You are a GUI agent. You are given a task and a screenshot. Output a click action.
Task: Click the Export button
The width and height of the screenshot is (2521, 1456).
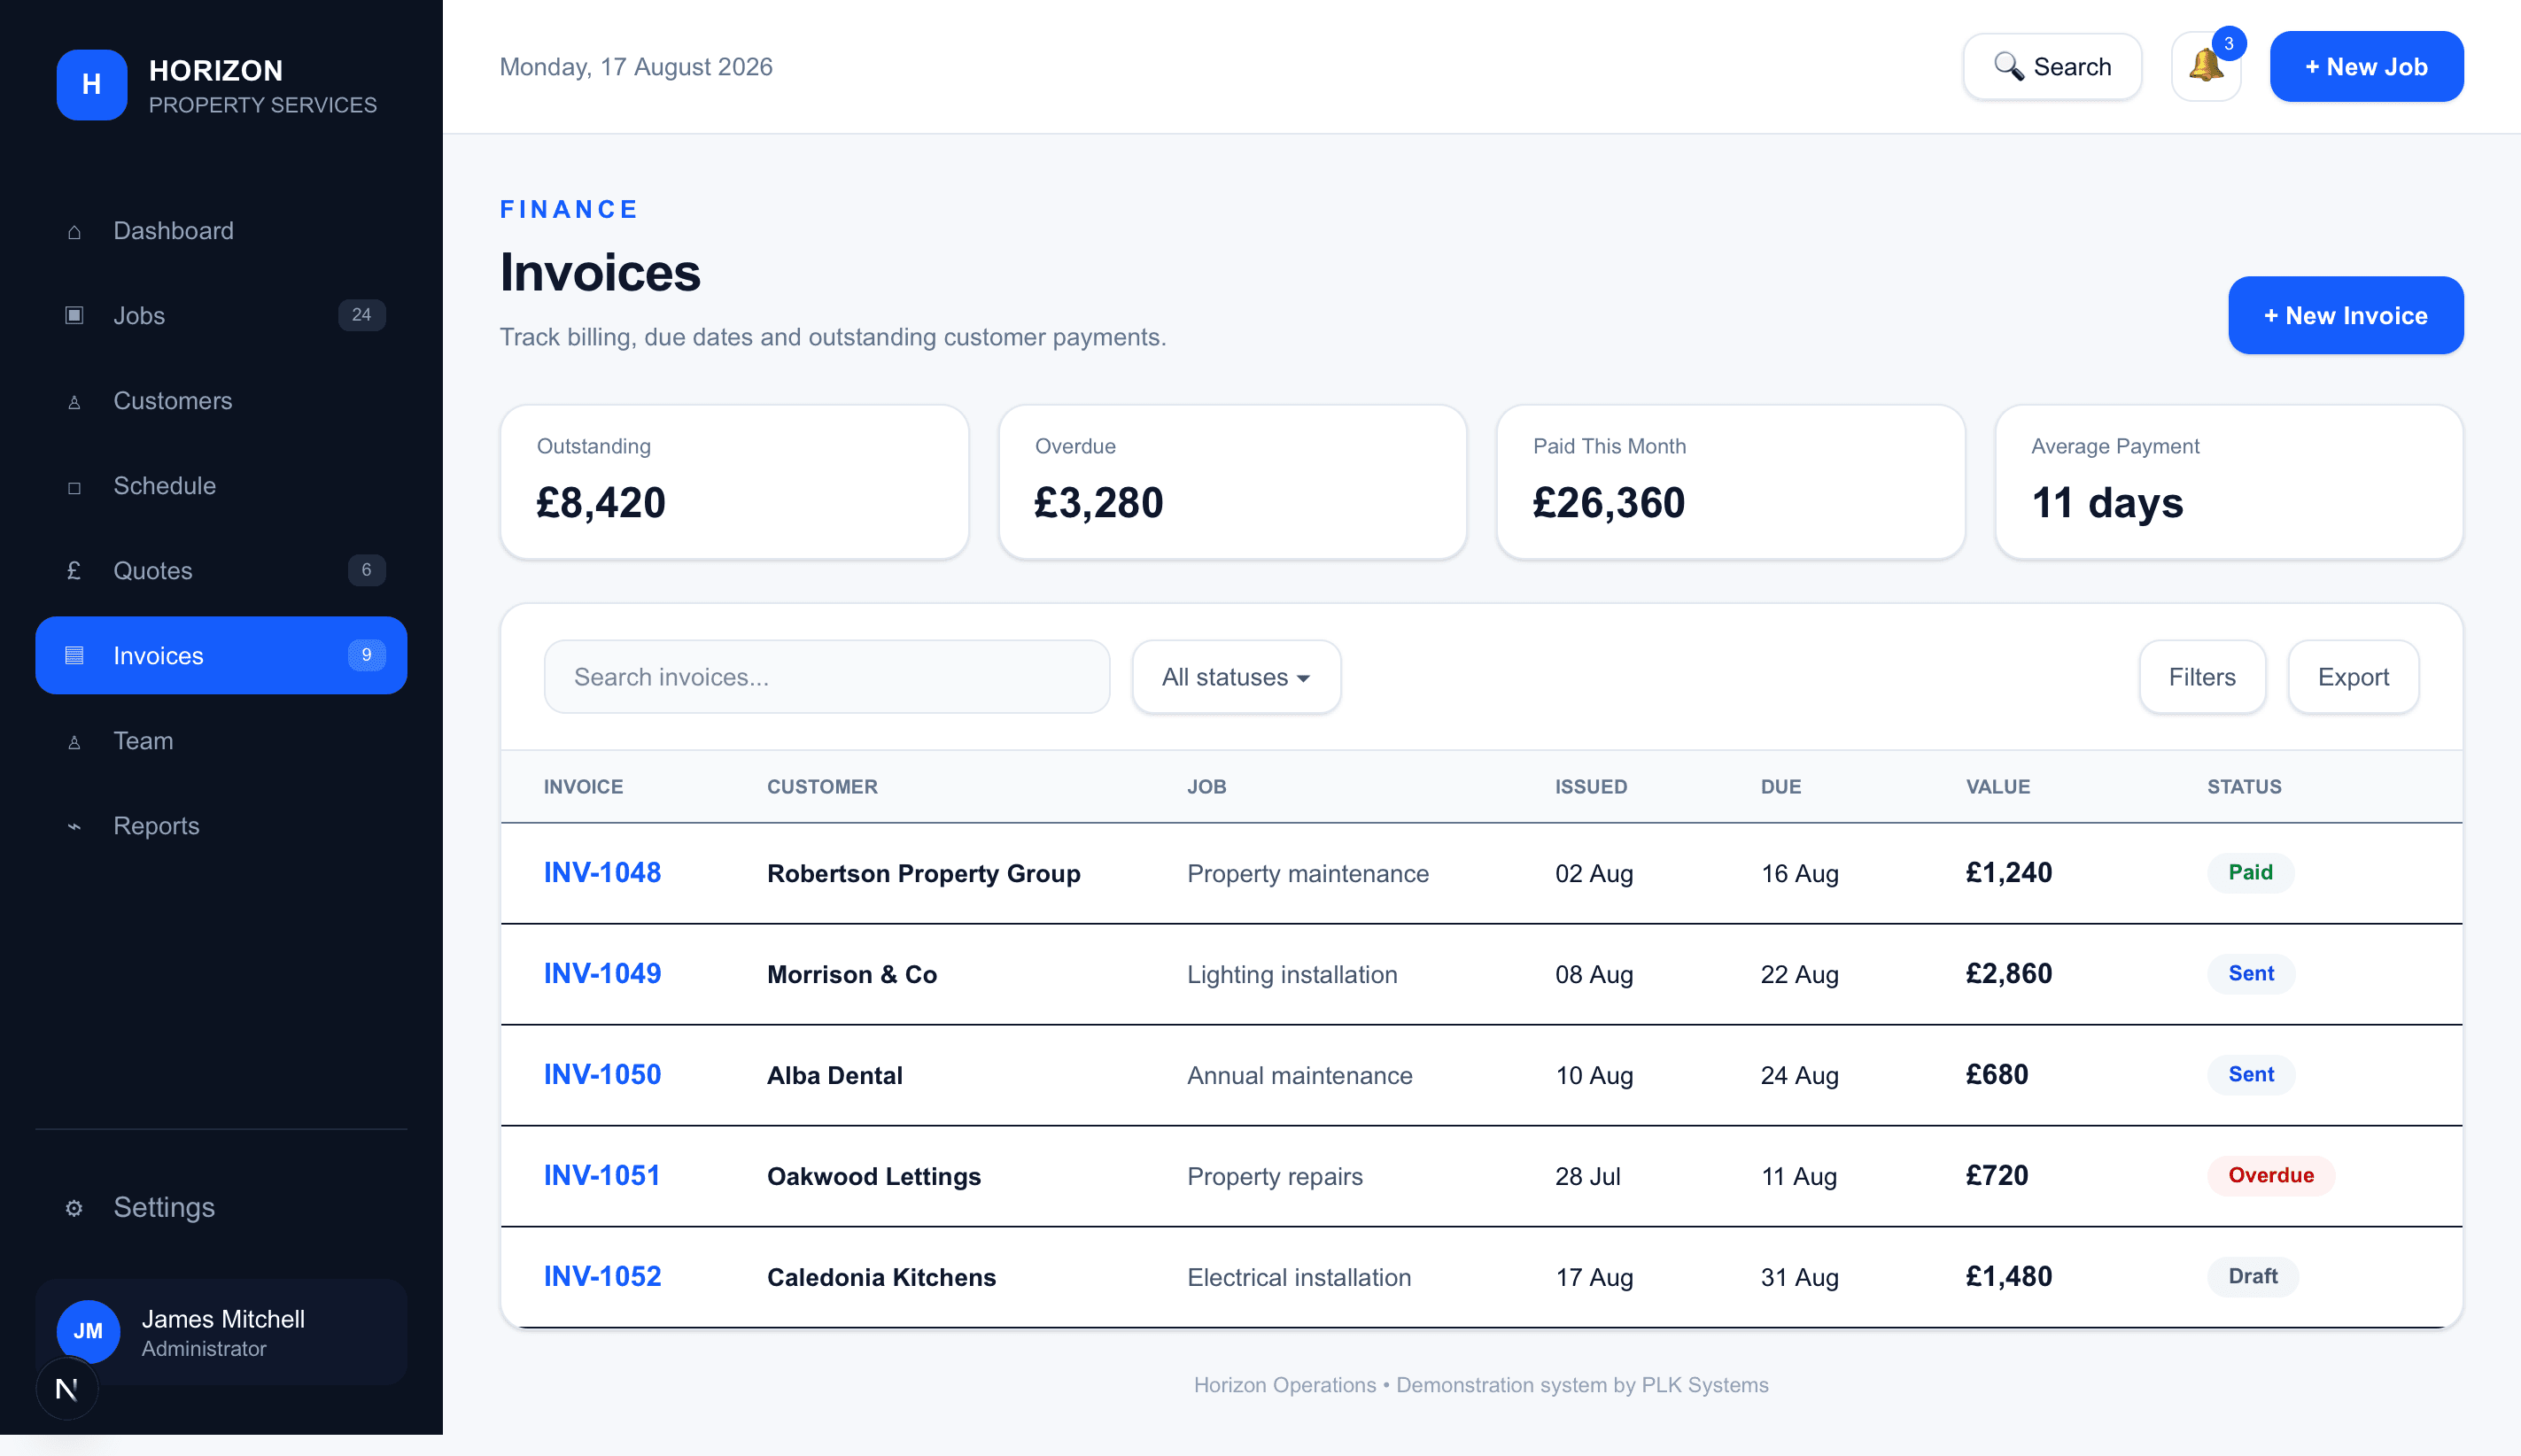tap(2353, 677)
